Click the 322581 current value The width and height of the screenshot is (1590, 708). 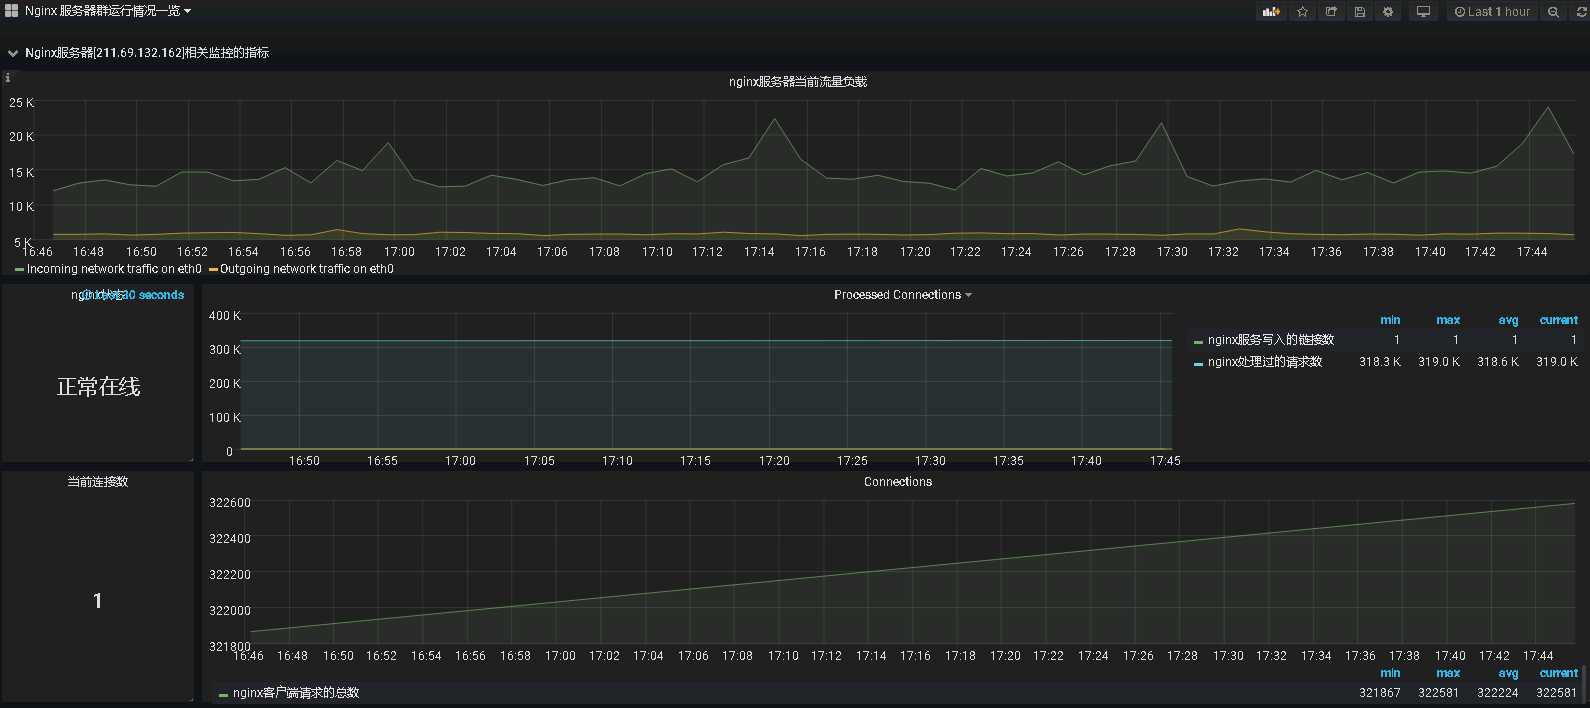1556,693
